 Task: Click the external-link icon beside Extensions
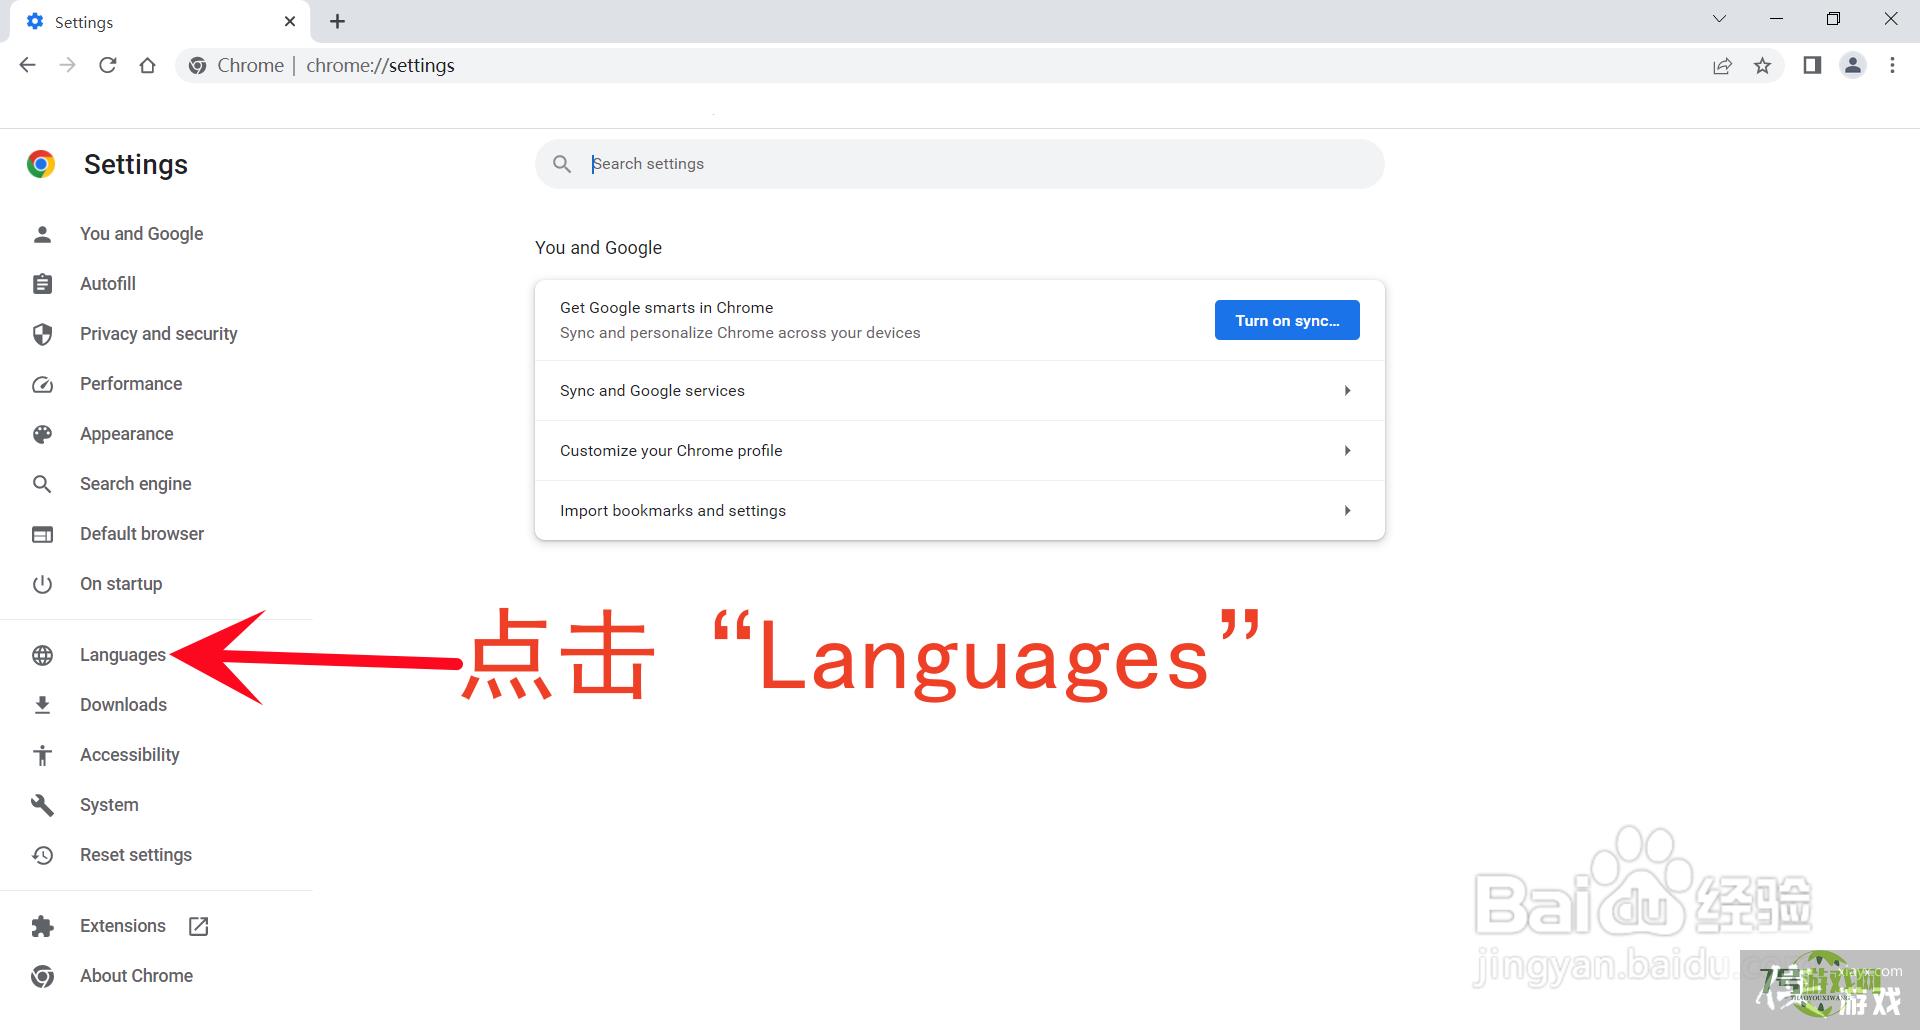pyautogui.click(x=198, y=926)
